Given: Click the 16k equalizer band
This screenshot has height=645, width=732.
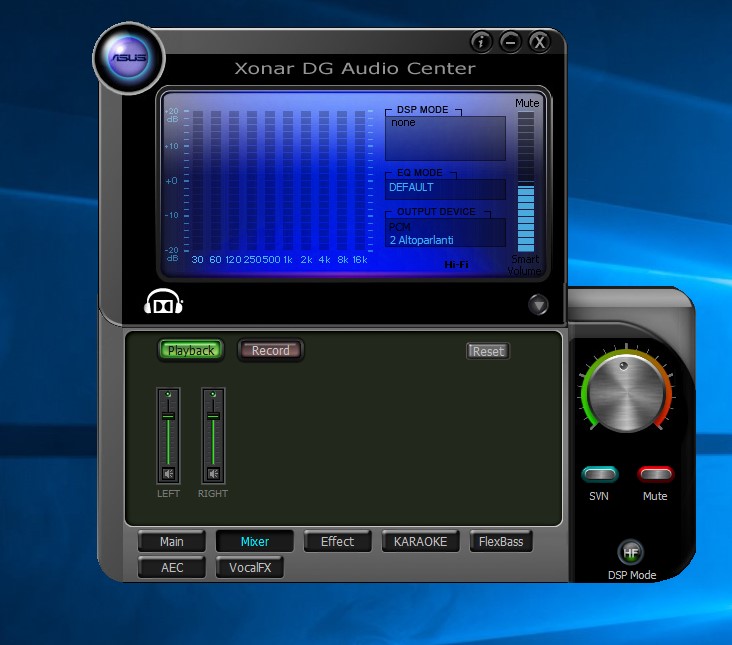Looking at the screenshot, I should coord(360,181).
